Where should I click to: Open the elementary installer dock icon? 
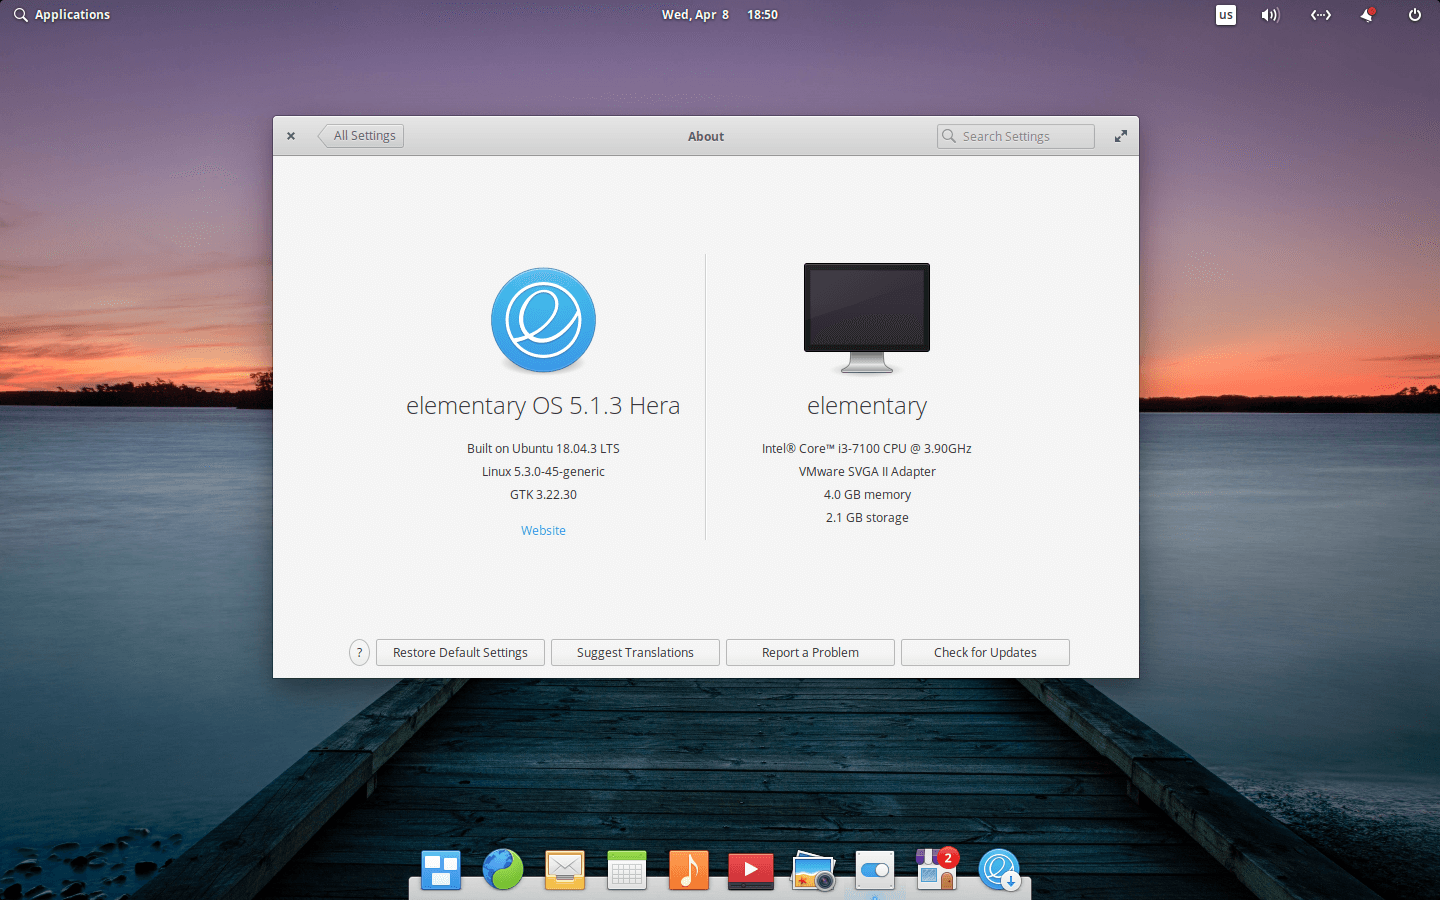click(x=999, y=870)
